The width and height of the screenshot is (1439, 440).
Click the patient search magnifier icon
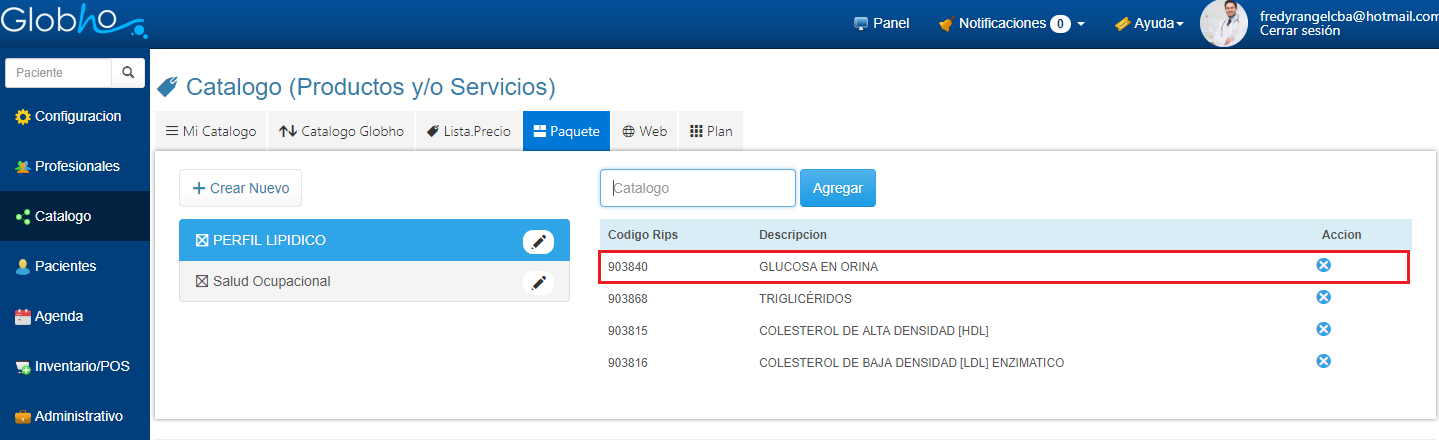coord(127,73)
